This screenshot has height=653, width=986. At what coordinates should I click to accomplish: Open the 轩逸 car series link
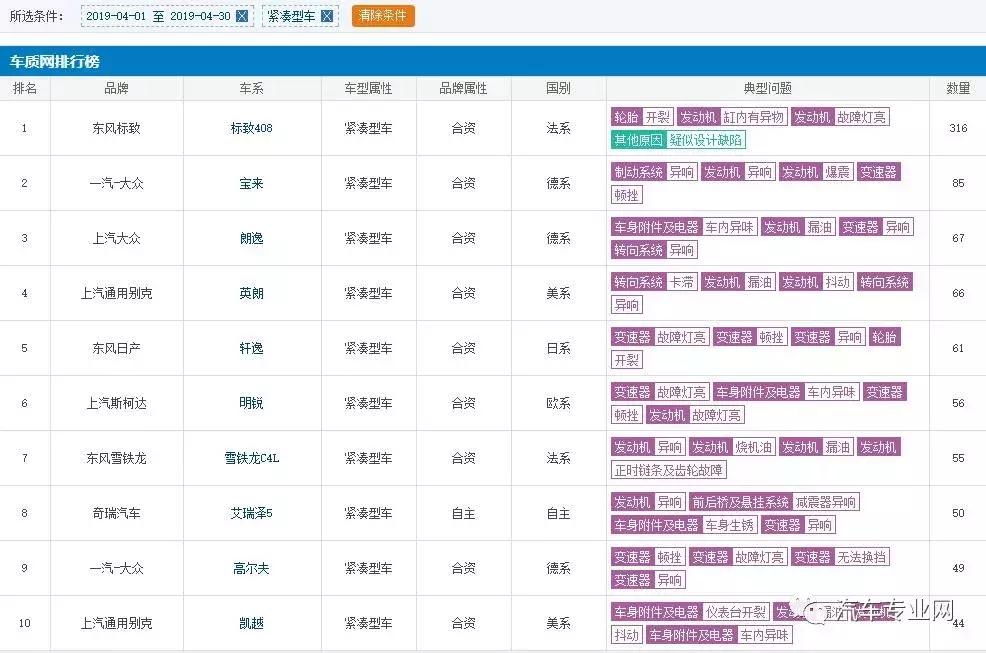point(252,349)
